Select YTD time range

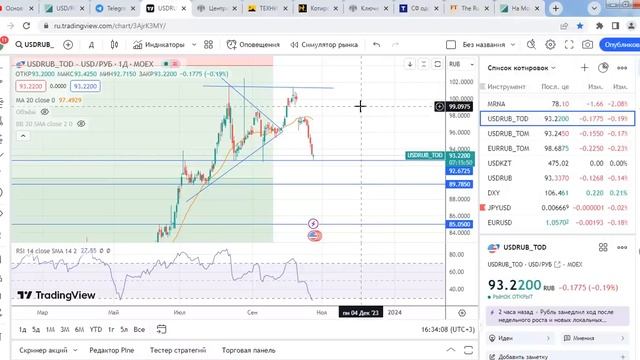(x=96, y=329)
